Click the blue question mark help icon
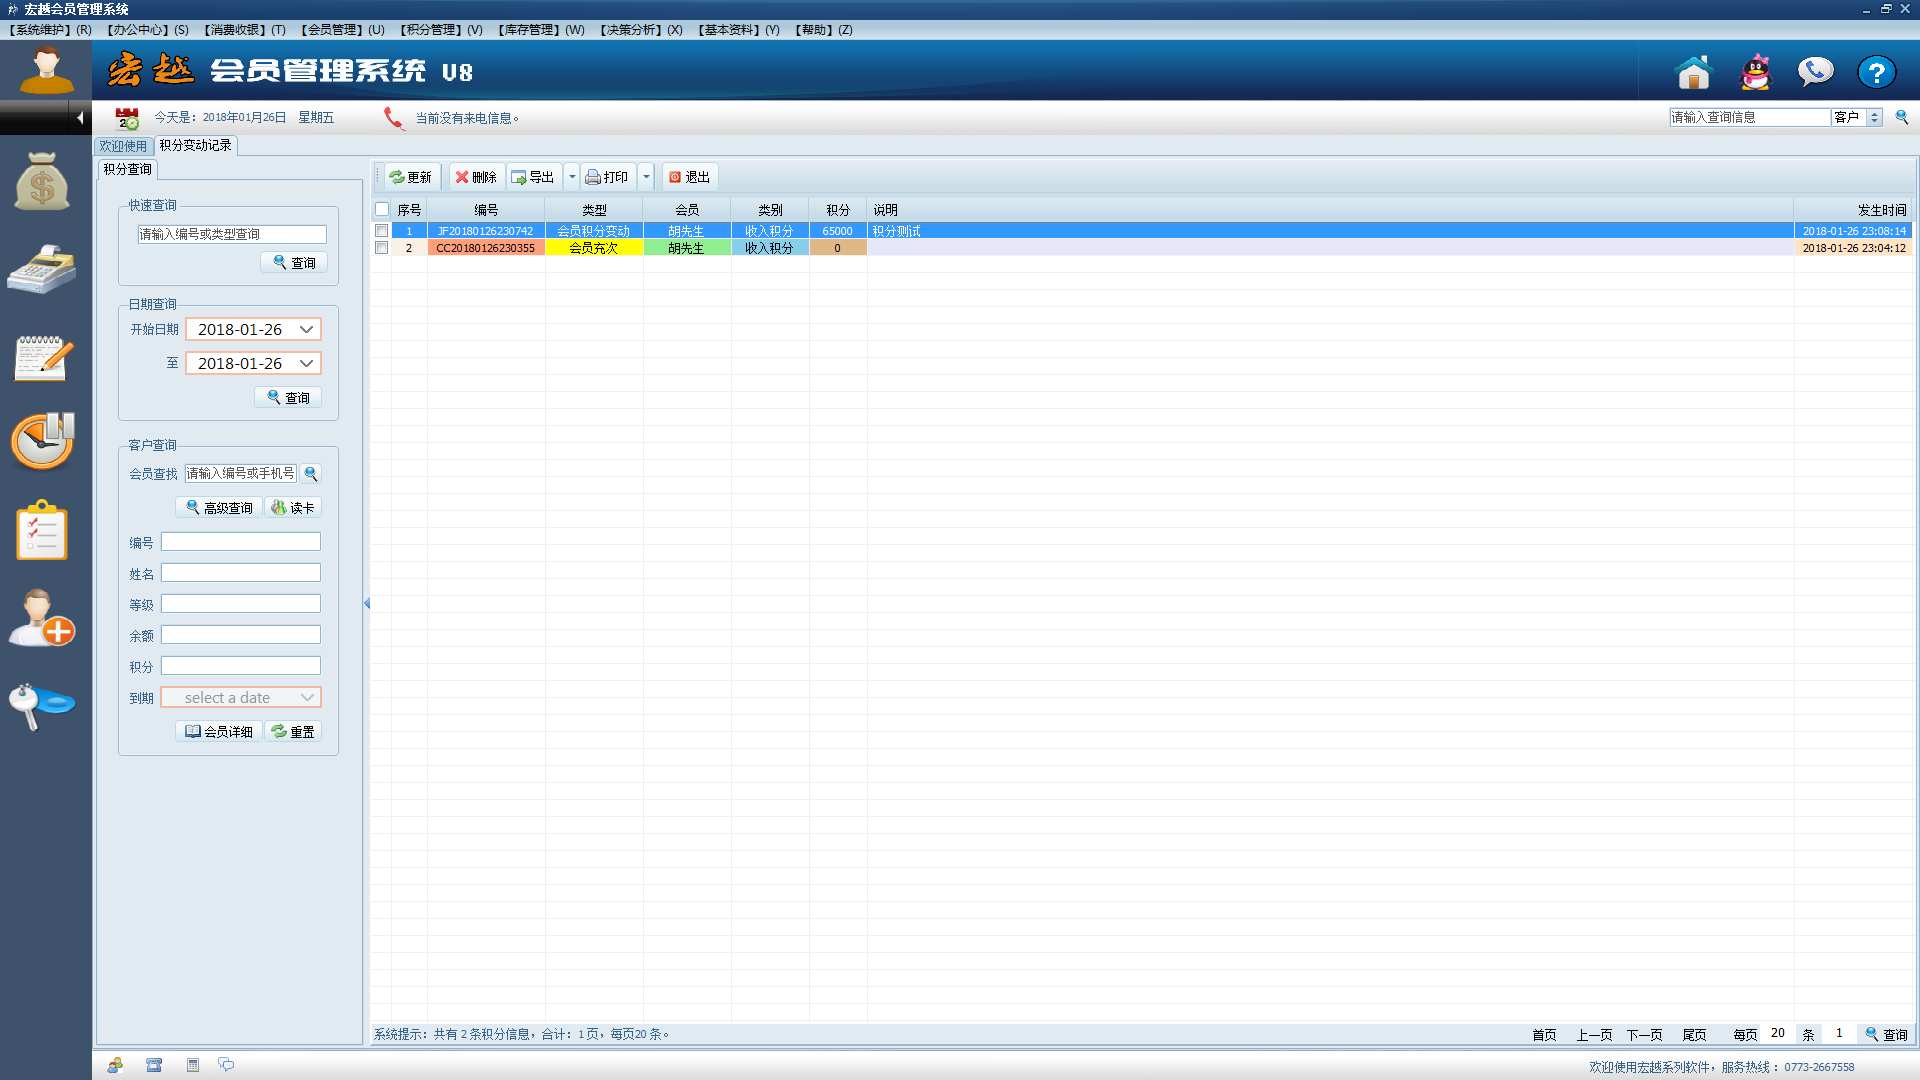The height and width of the screenshot is (1080, 1920). (1876, 72)
